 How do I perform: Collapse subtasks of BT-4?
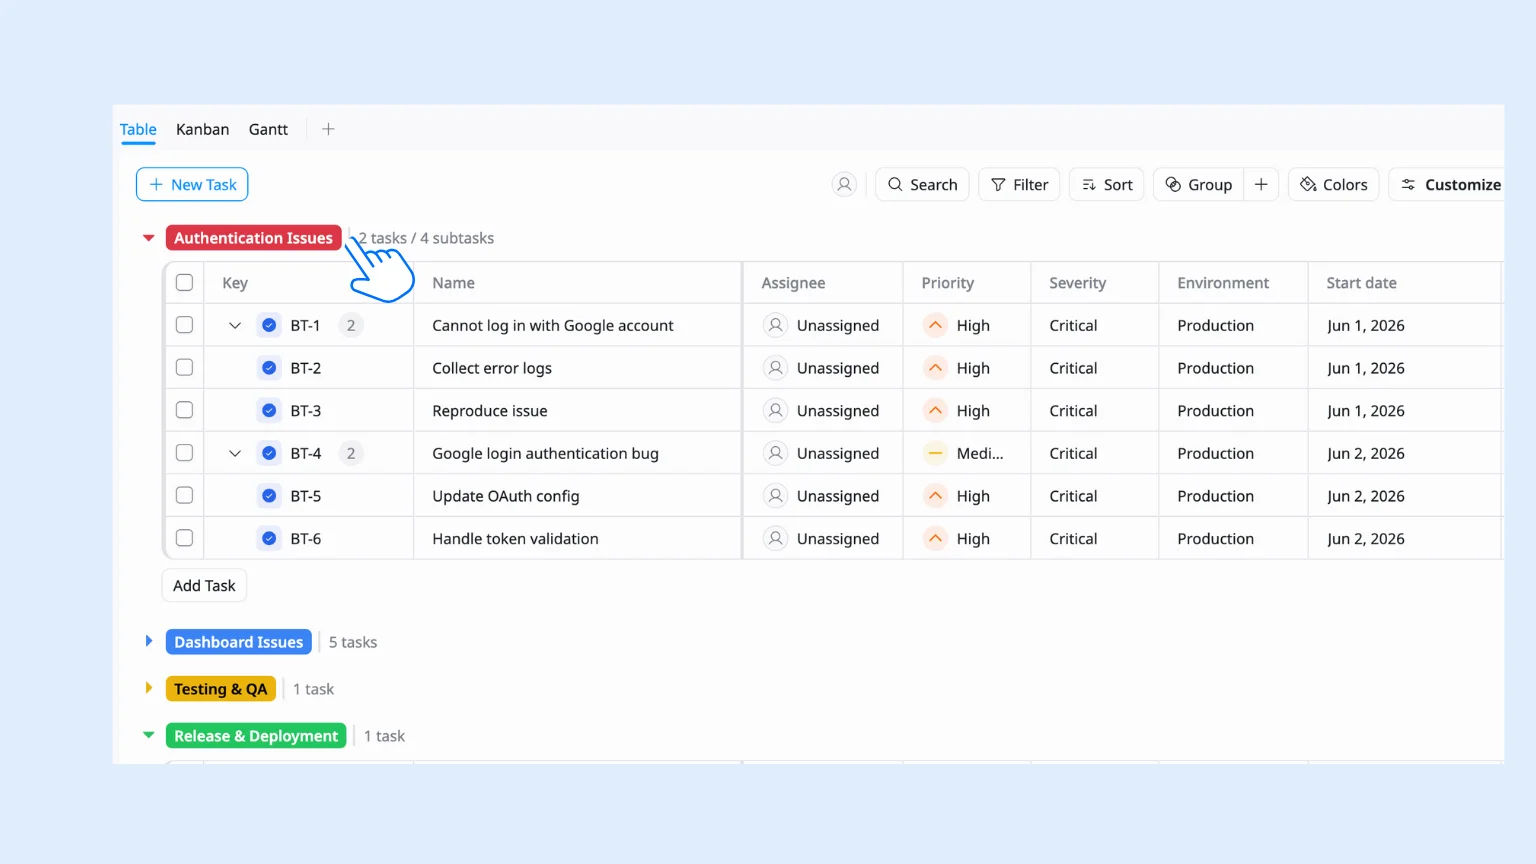click(x=235, y=453)
